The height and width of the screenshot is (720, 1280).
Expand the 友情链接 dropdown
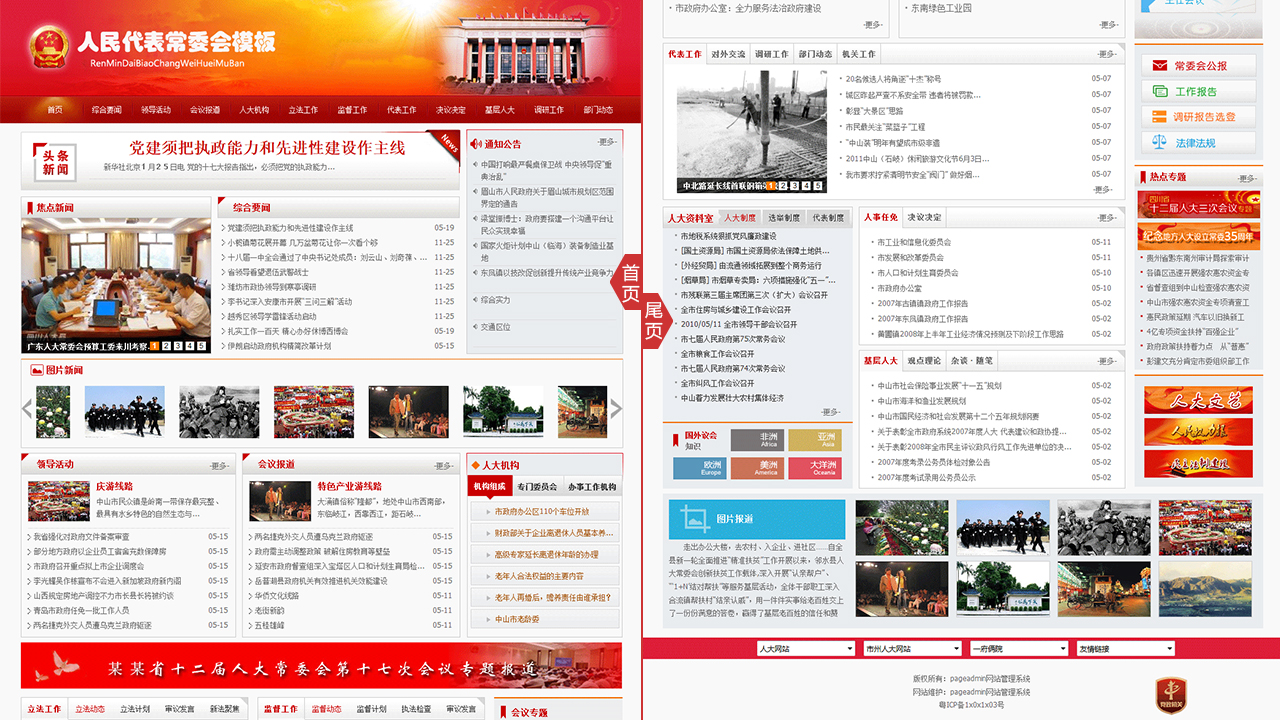coord(1125,649)
